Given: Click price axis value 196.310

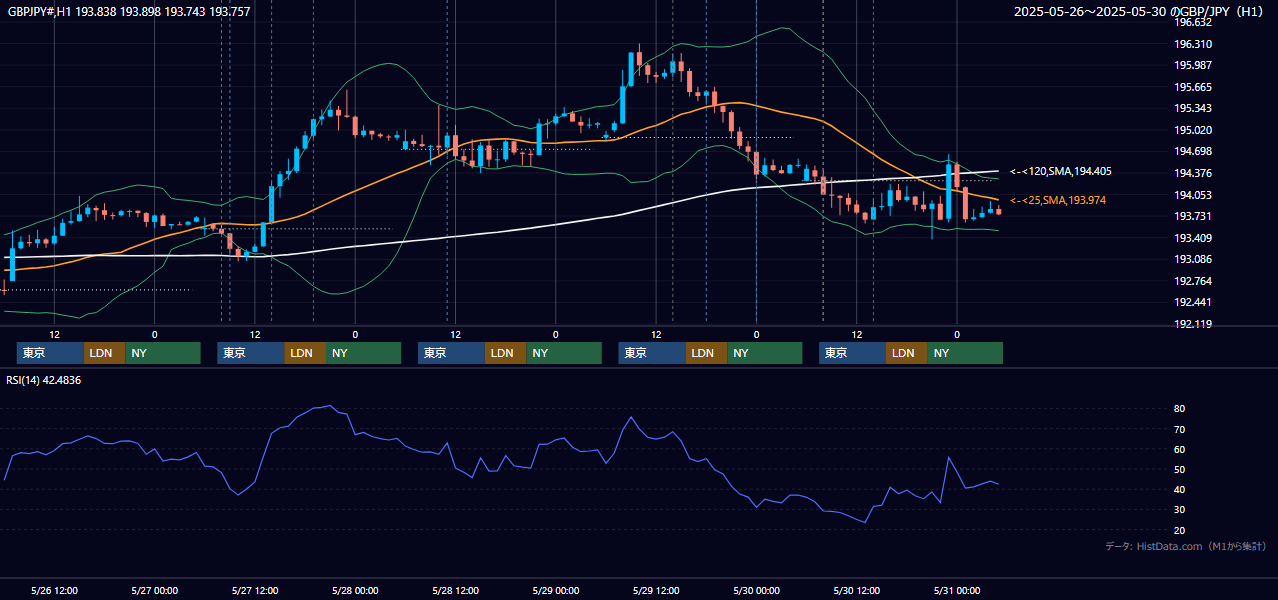Looking at the screenshot, I should coord(1192,44).
